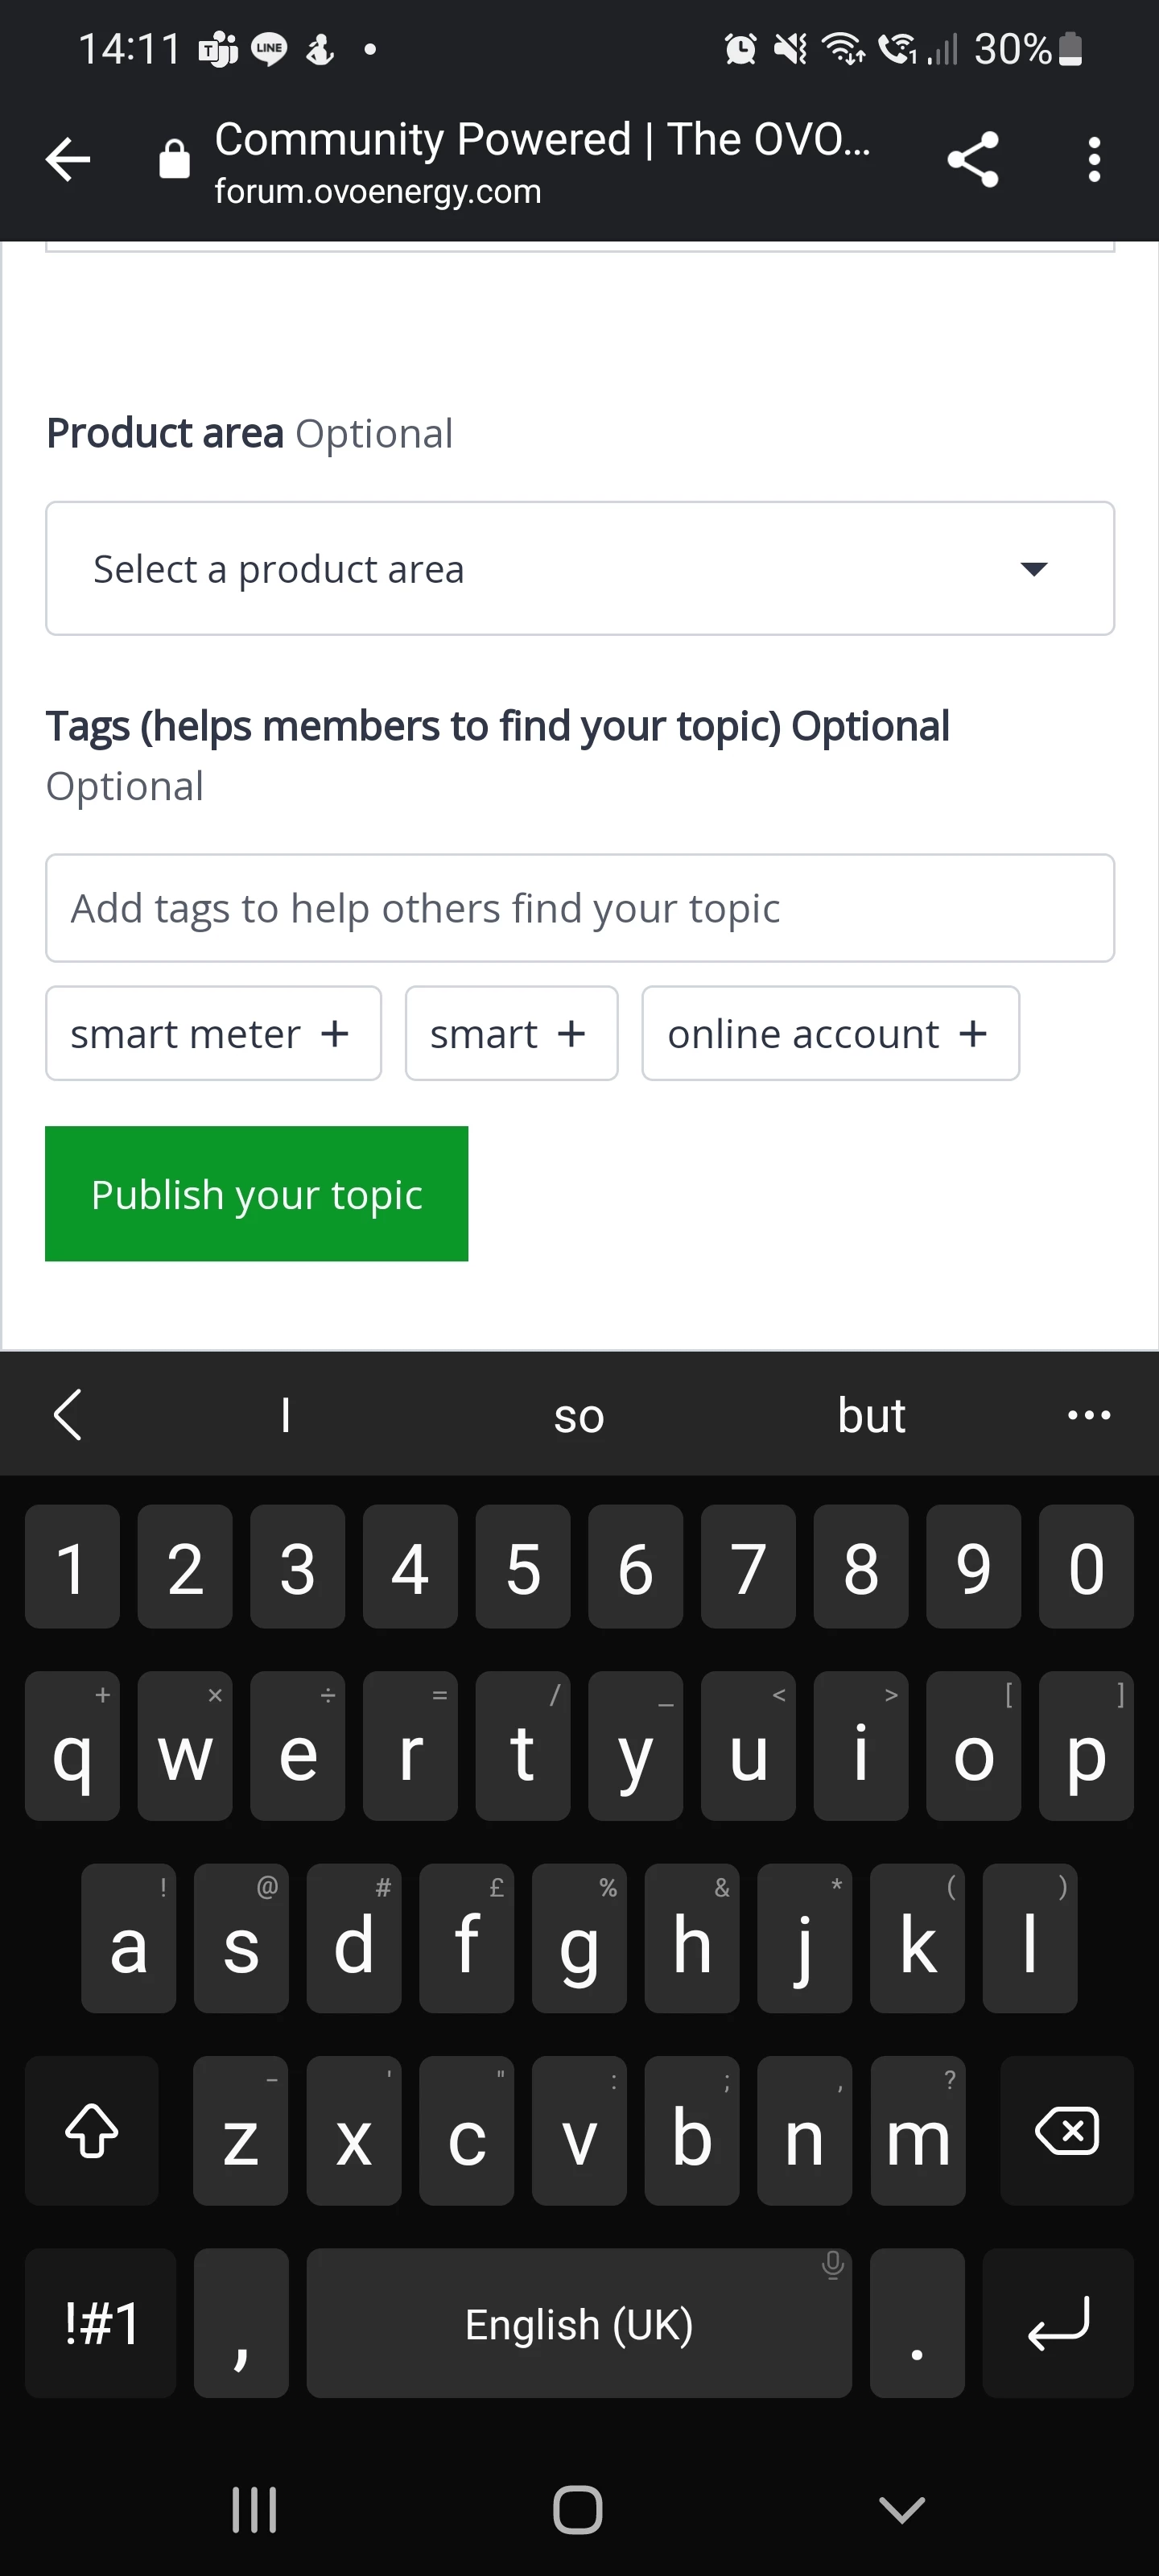Open recent apps from navigation bar
This screenshot has height=2576, width=1159.
(254, 2509)
